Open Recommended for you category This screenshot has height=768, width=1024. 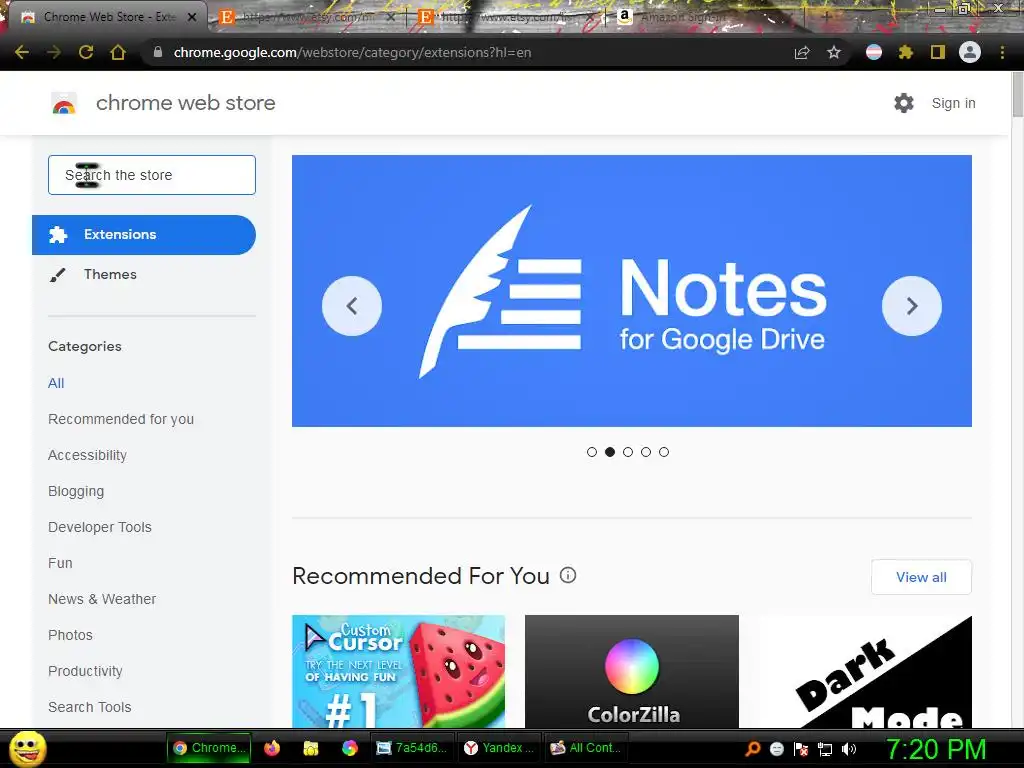pyautogui.click(x=121, y=419)
